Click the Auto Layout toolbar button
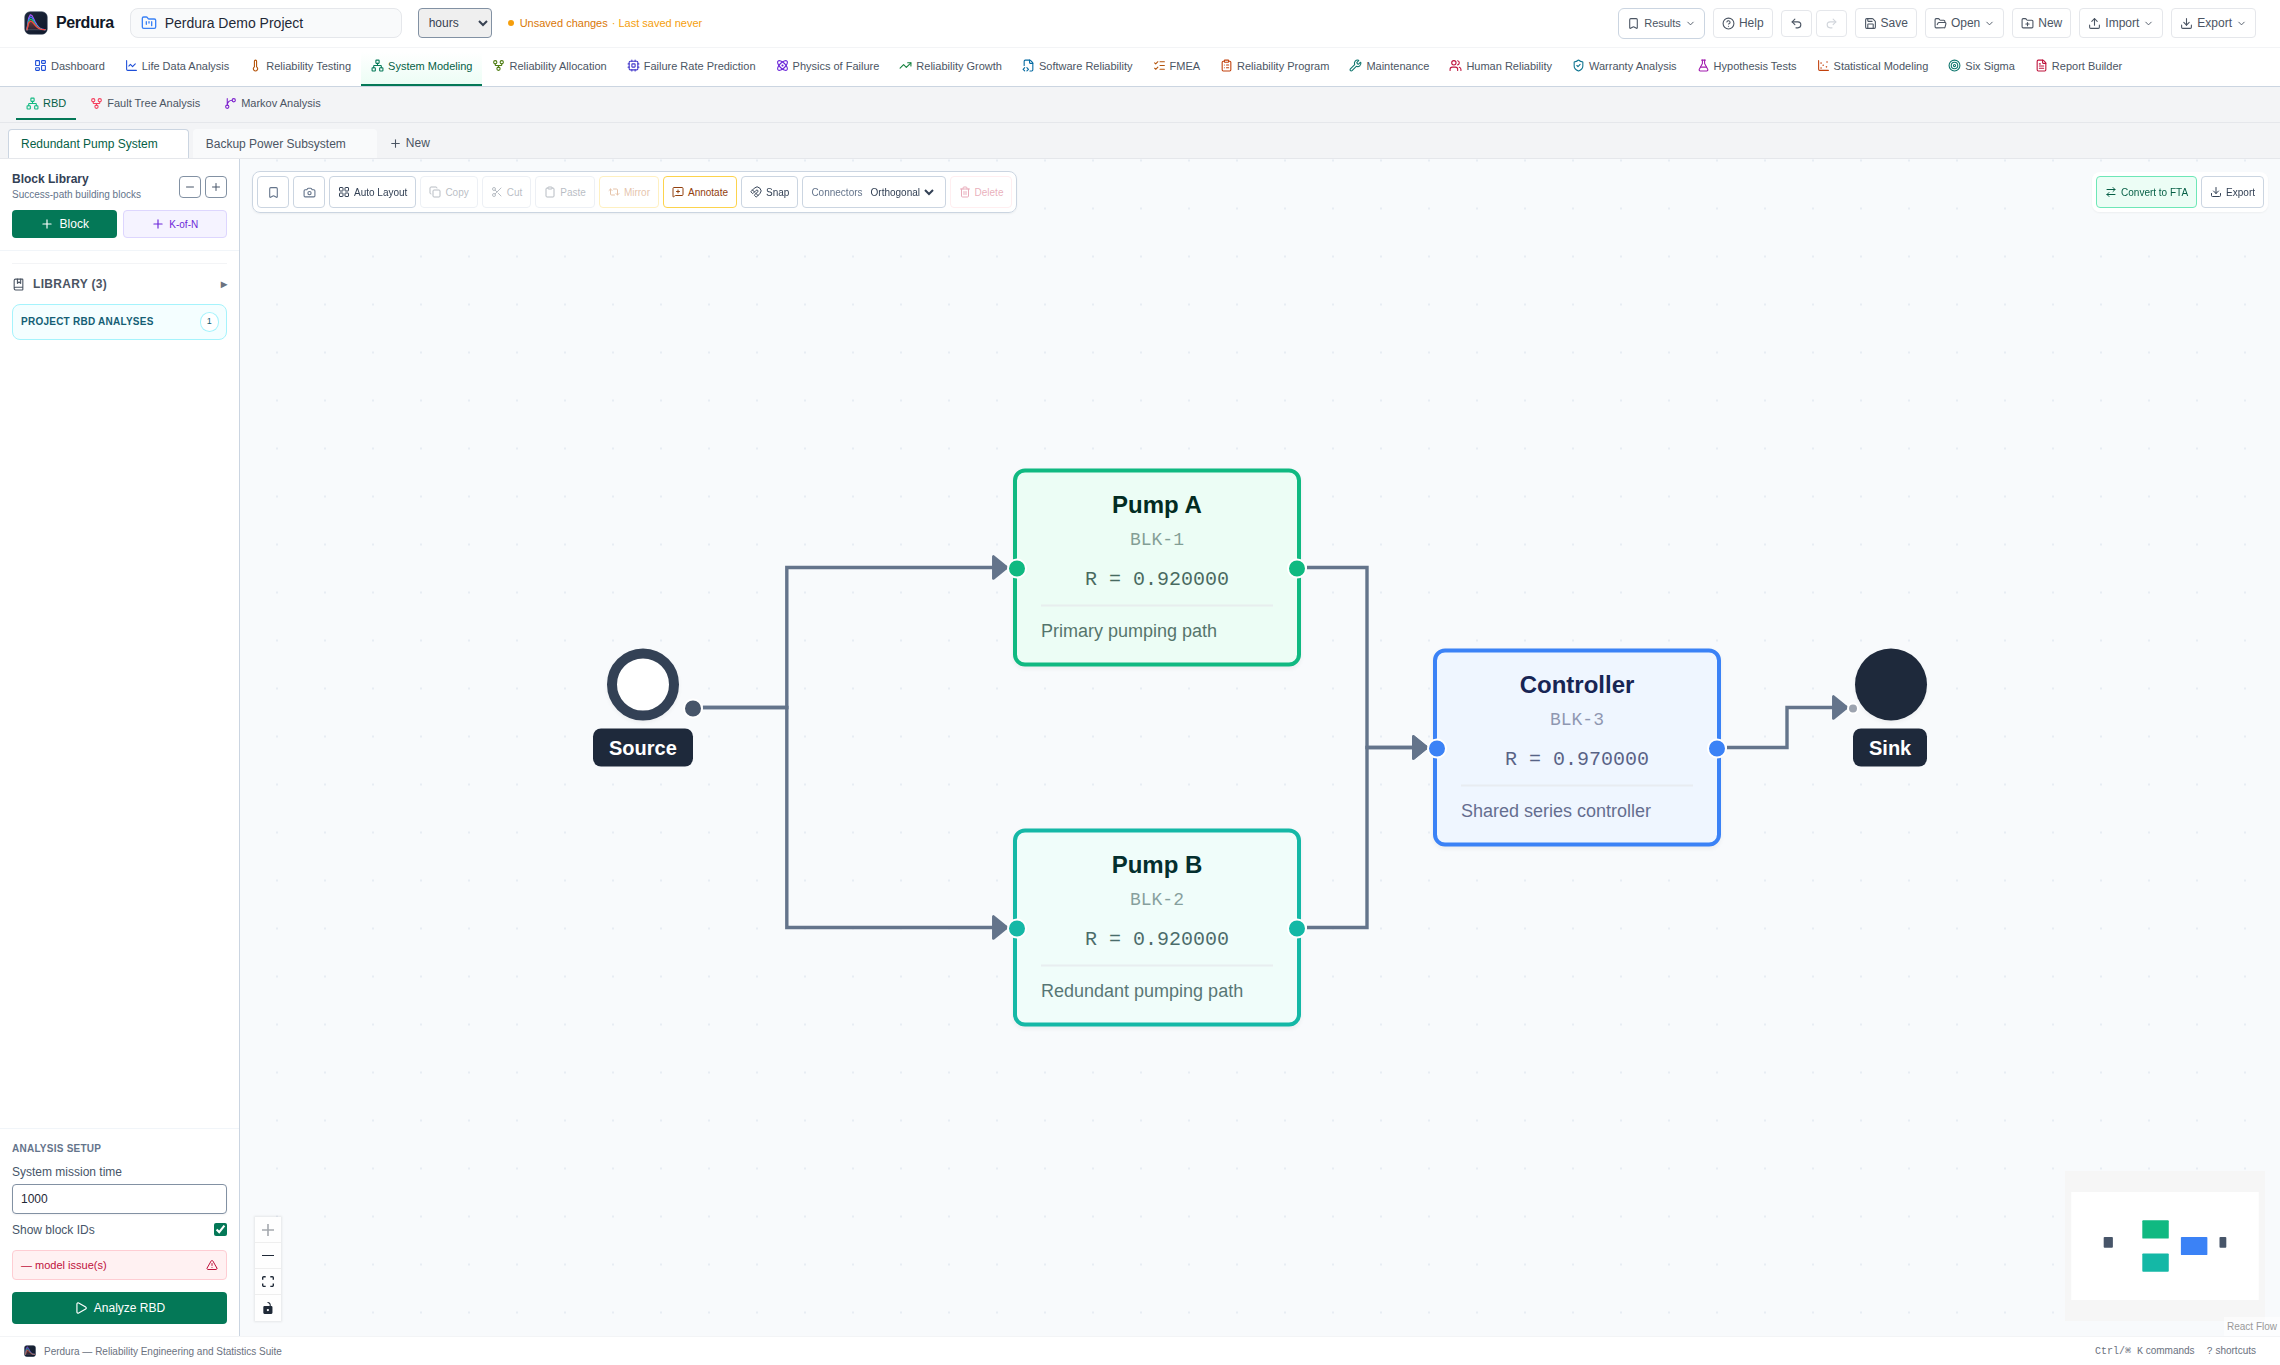Screen dimensions: 2280x1365 (373, 192)
